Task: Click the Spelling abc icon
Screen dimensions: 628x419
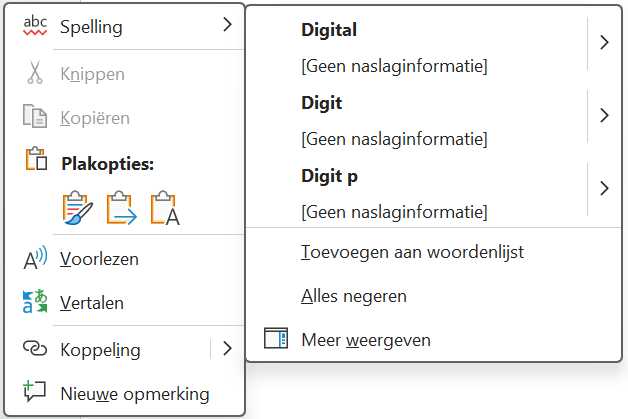Action: coord(35,26)
